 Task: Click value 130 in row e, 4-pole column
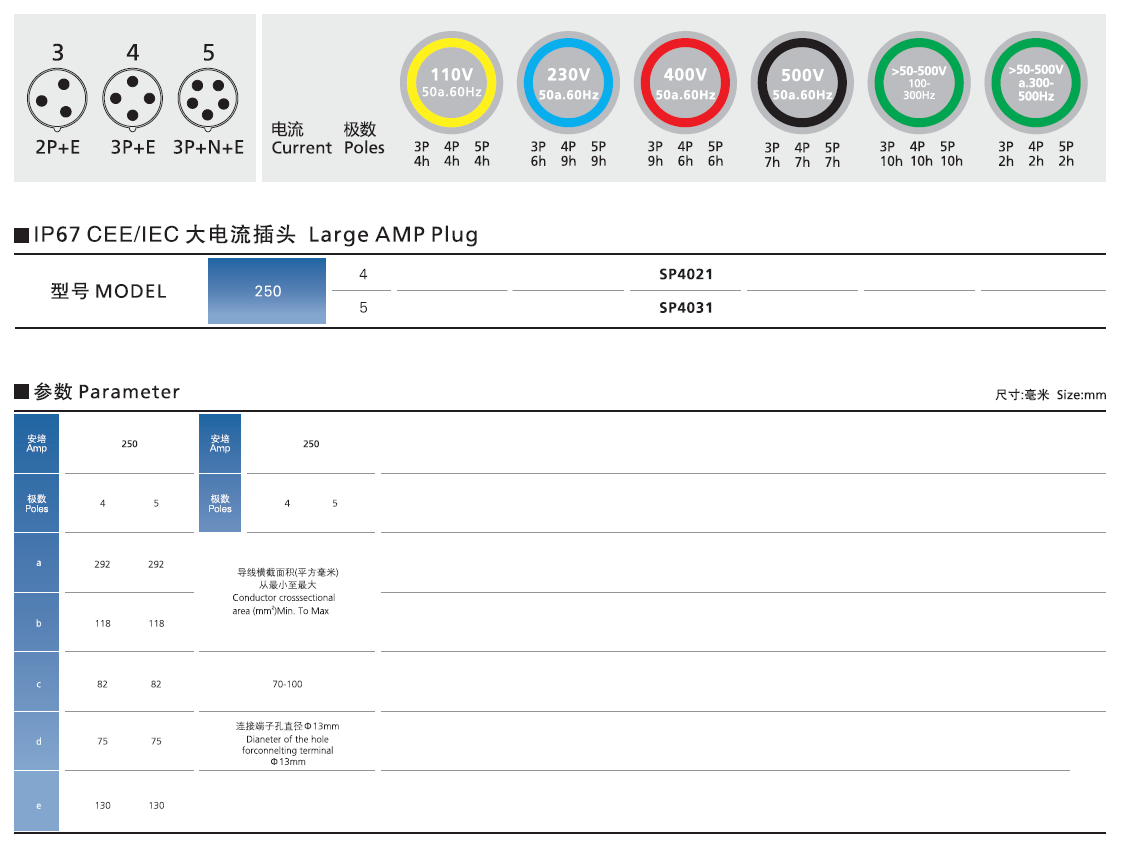click(102, 806)
